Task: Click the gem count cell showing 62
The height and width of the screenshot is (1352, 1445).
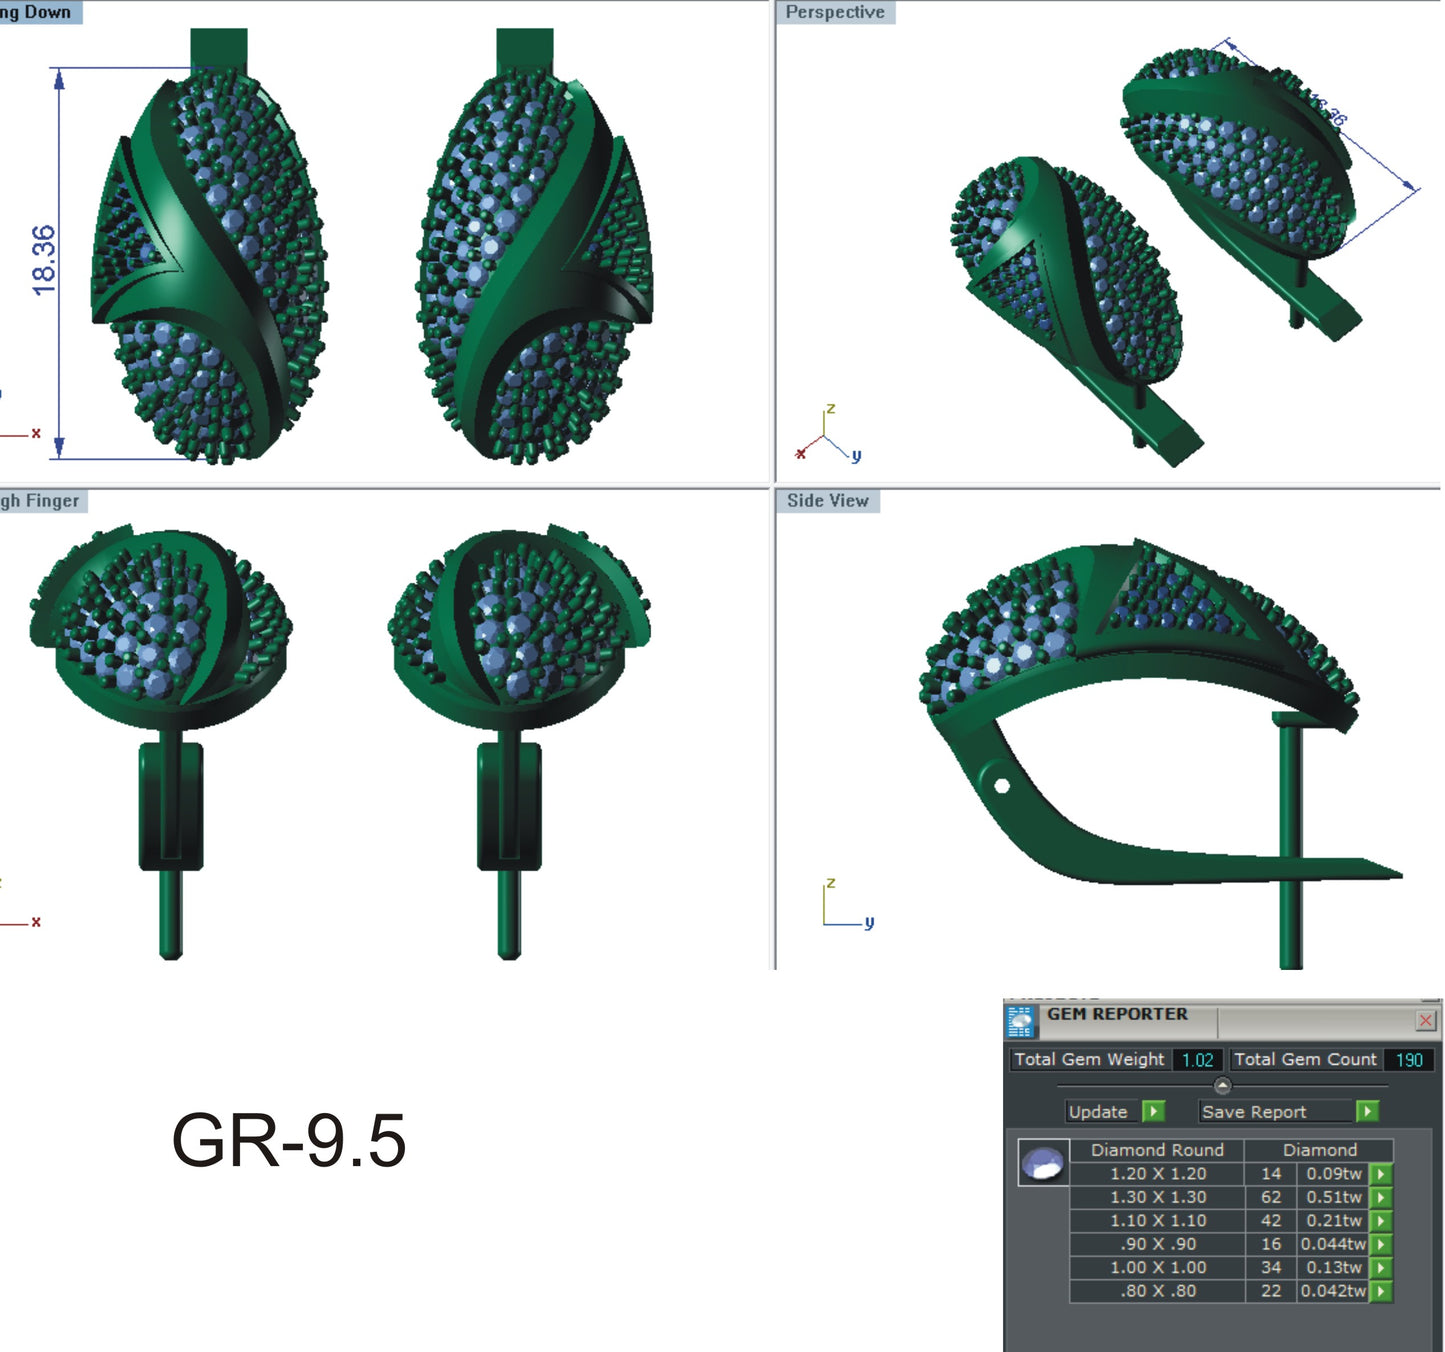Action: point(1271,1197)
